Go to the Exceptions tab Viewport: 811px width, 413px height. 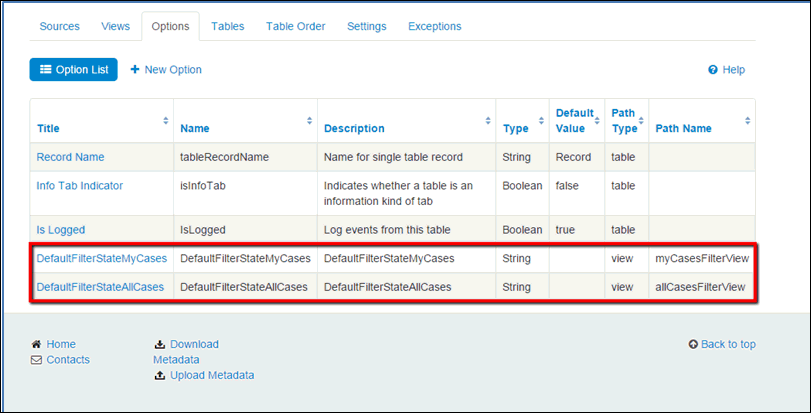point(434,26)
